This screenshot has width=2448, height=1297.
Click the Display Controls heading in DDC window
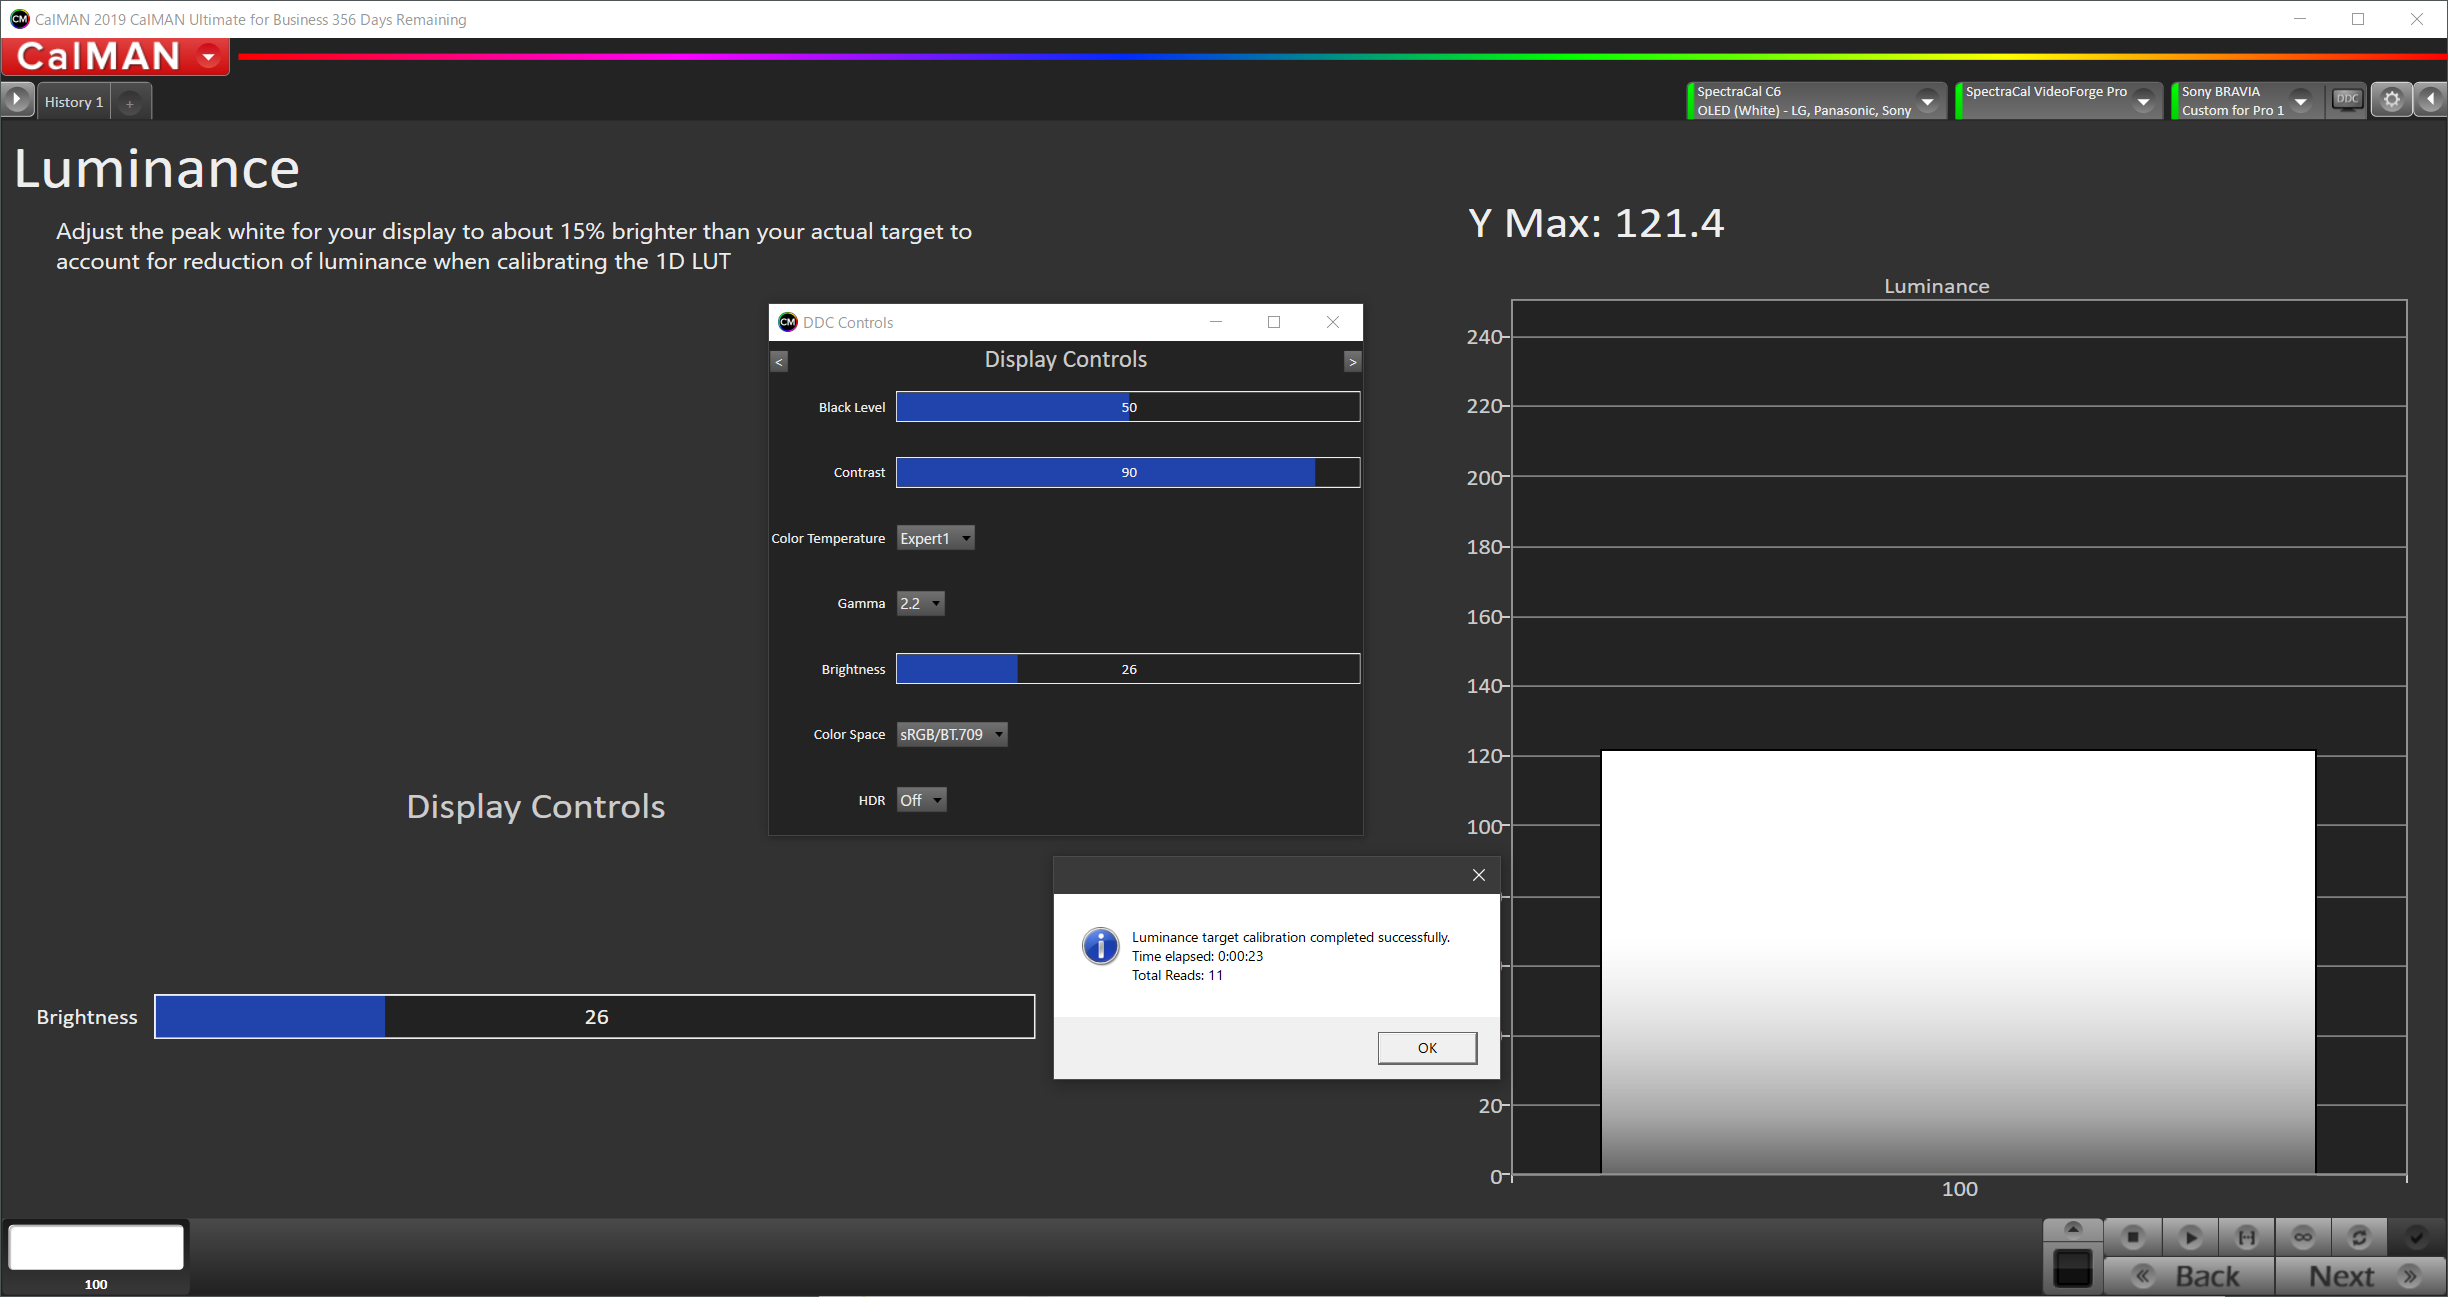click(1065, 359)
